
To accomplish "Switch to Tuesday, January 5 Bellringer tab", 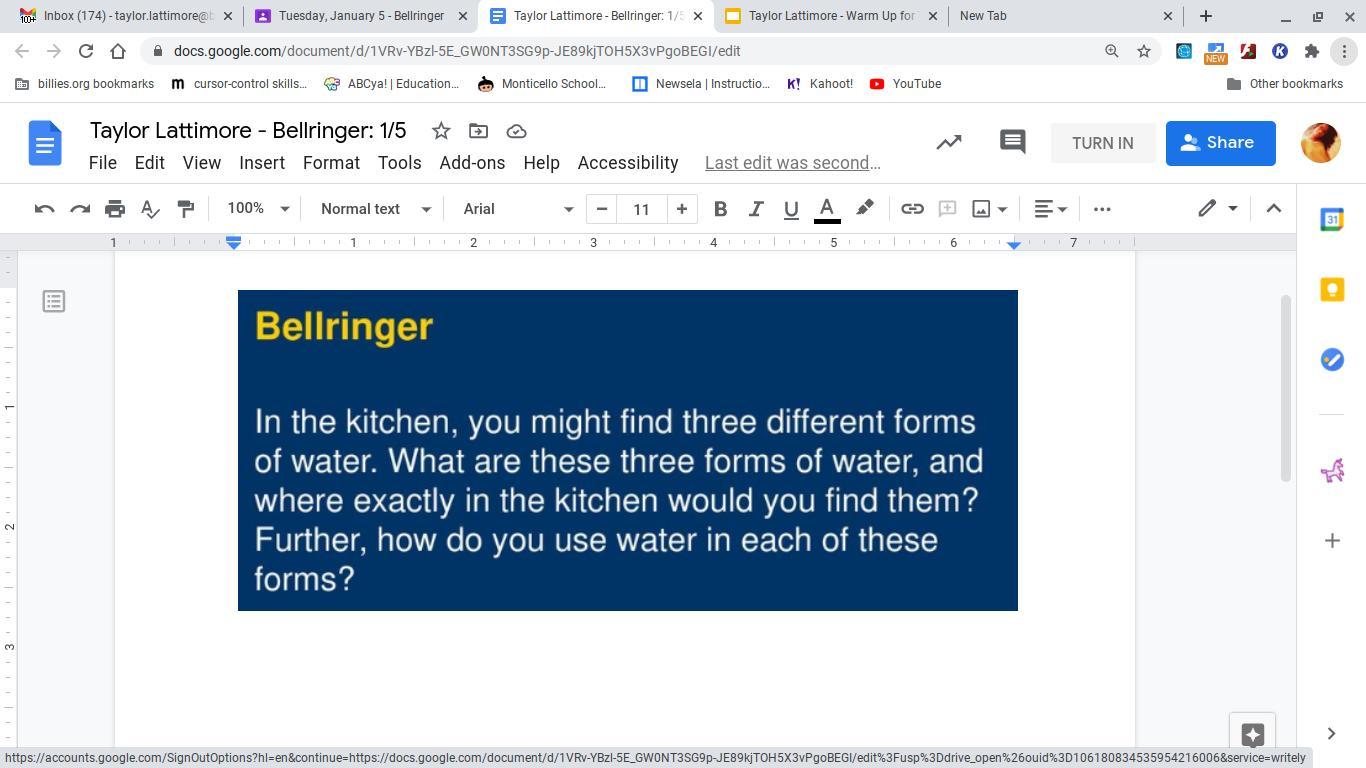I will (x=360, y=16).
